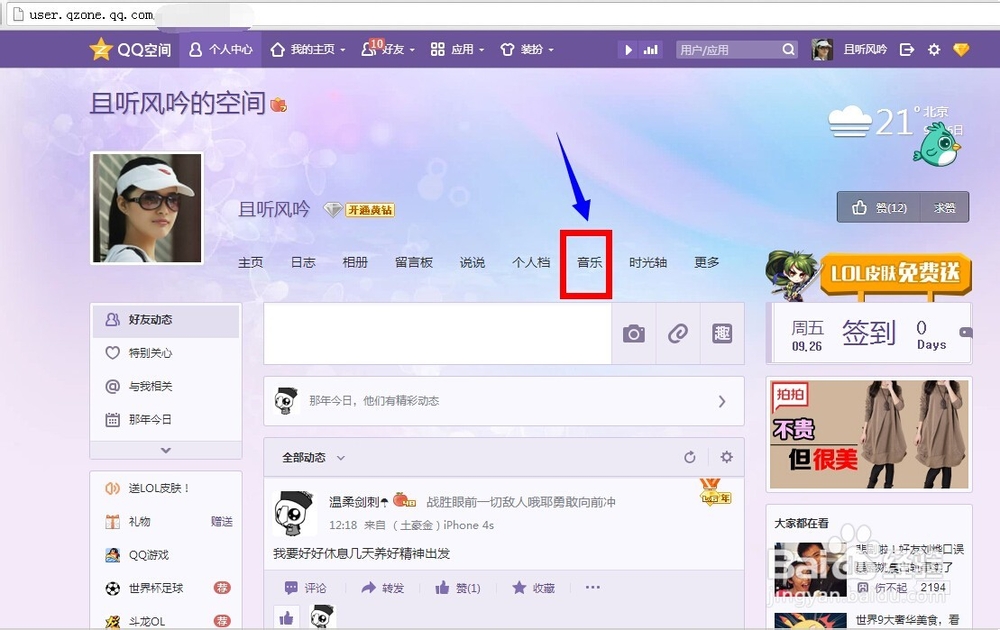
Task: Open the 更多 tab
Action: tap(707, 262)
